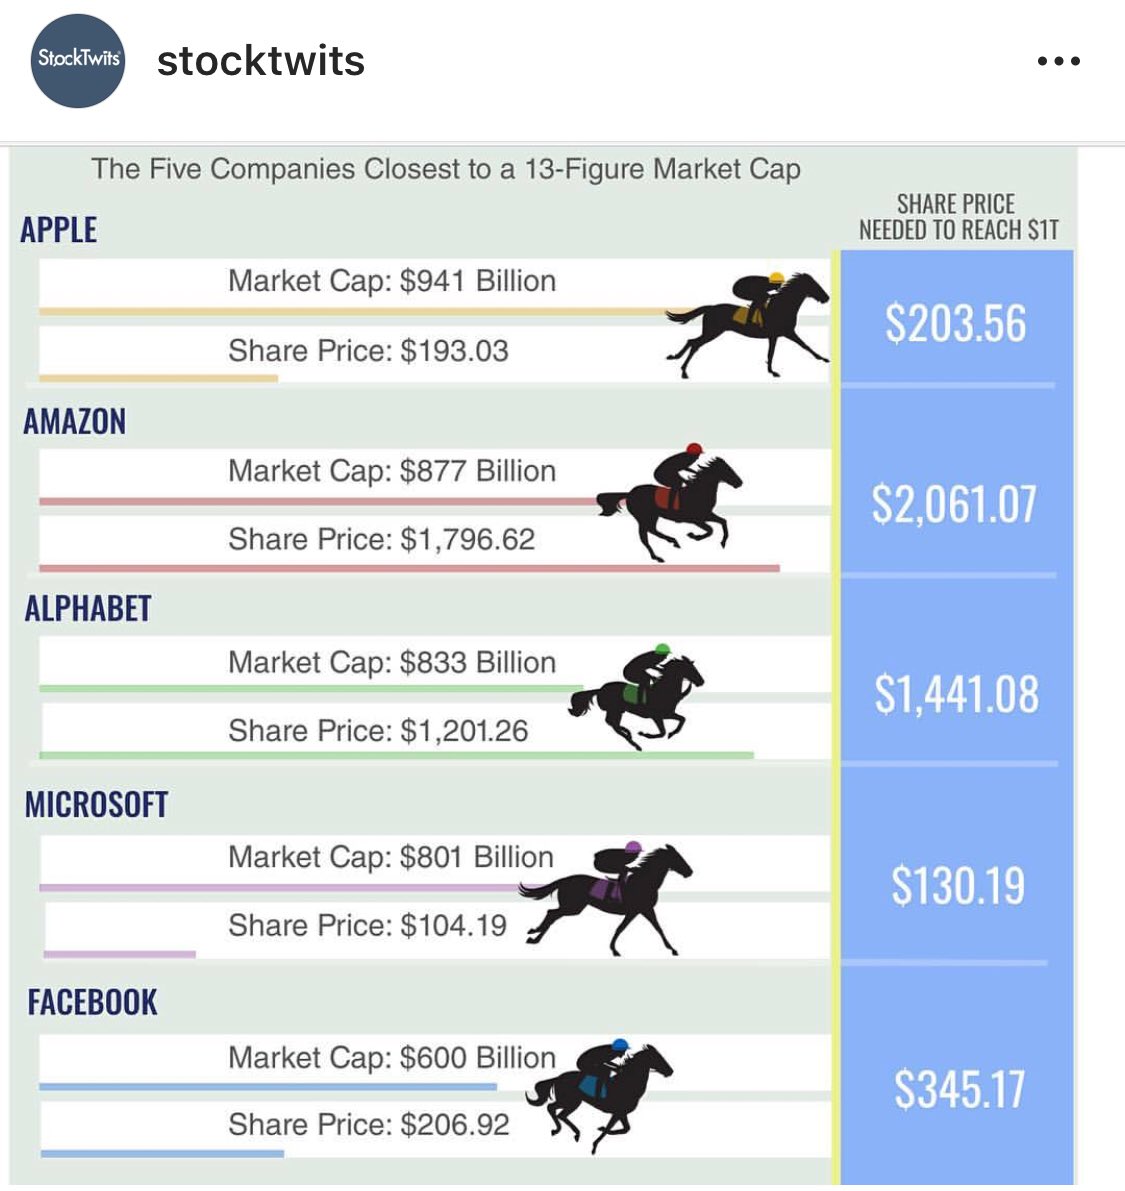
Task: Click the APPLE company heading
Action: coord(58,229)
